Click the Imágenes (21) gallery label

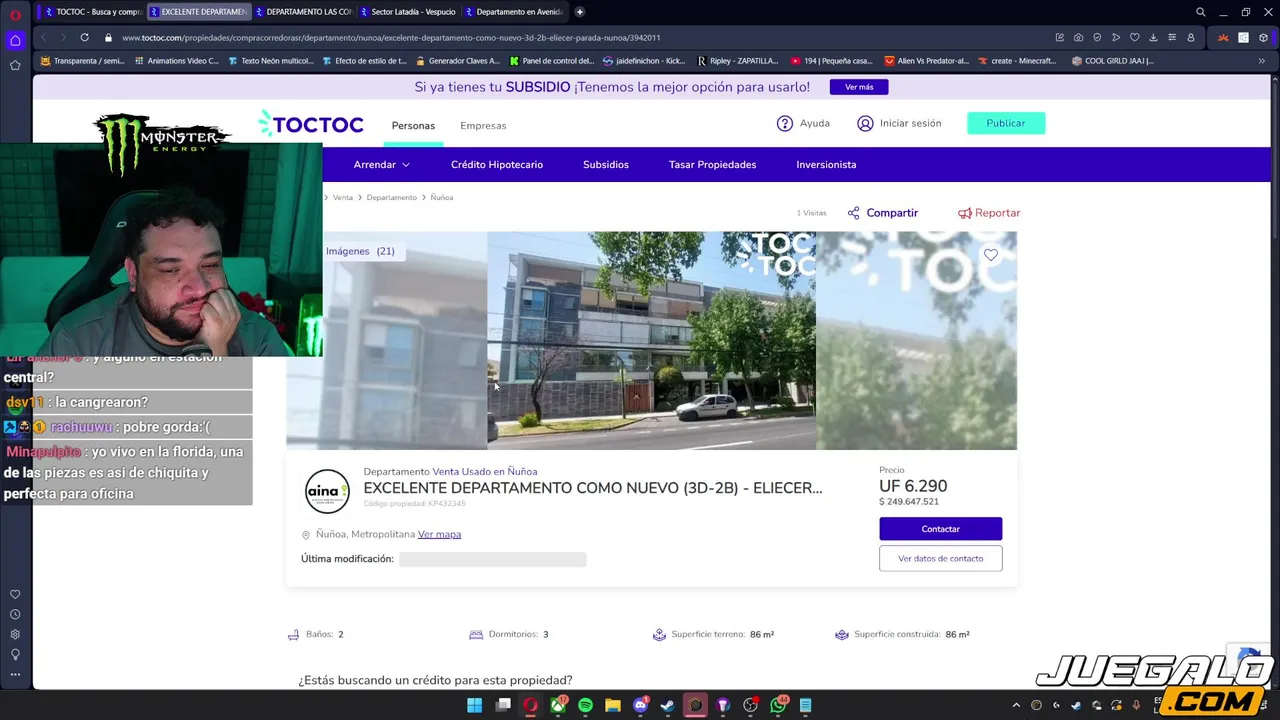click(x=360, y=251)
